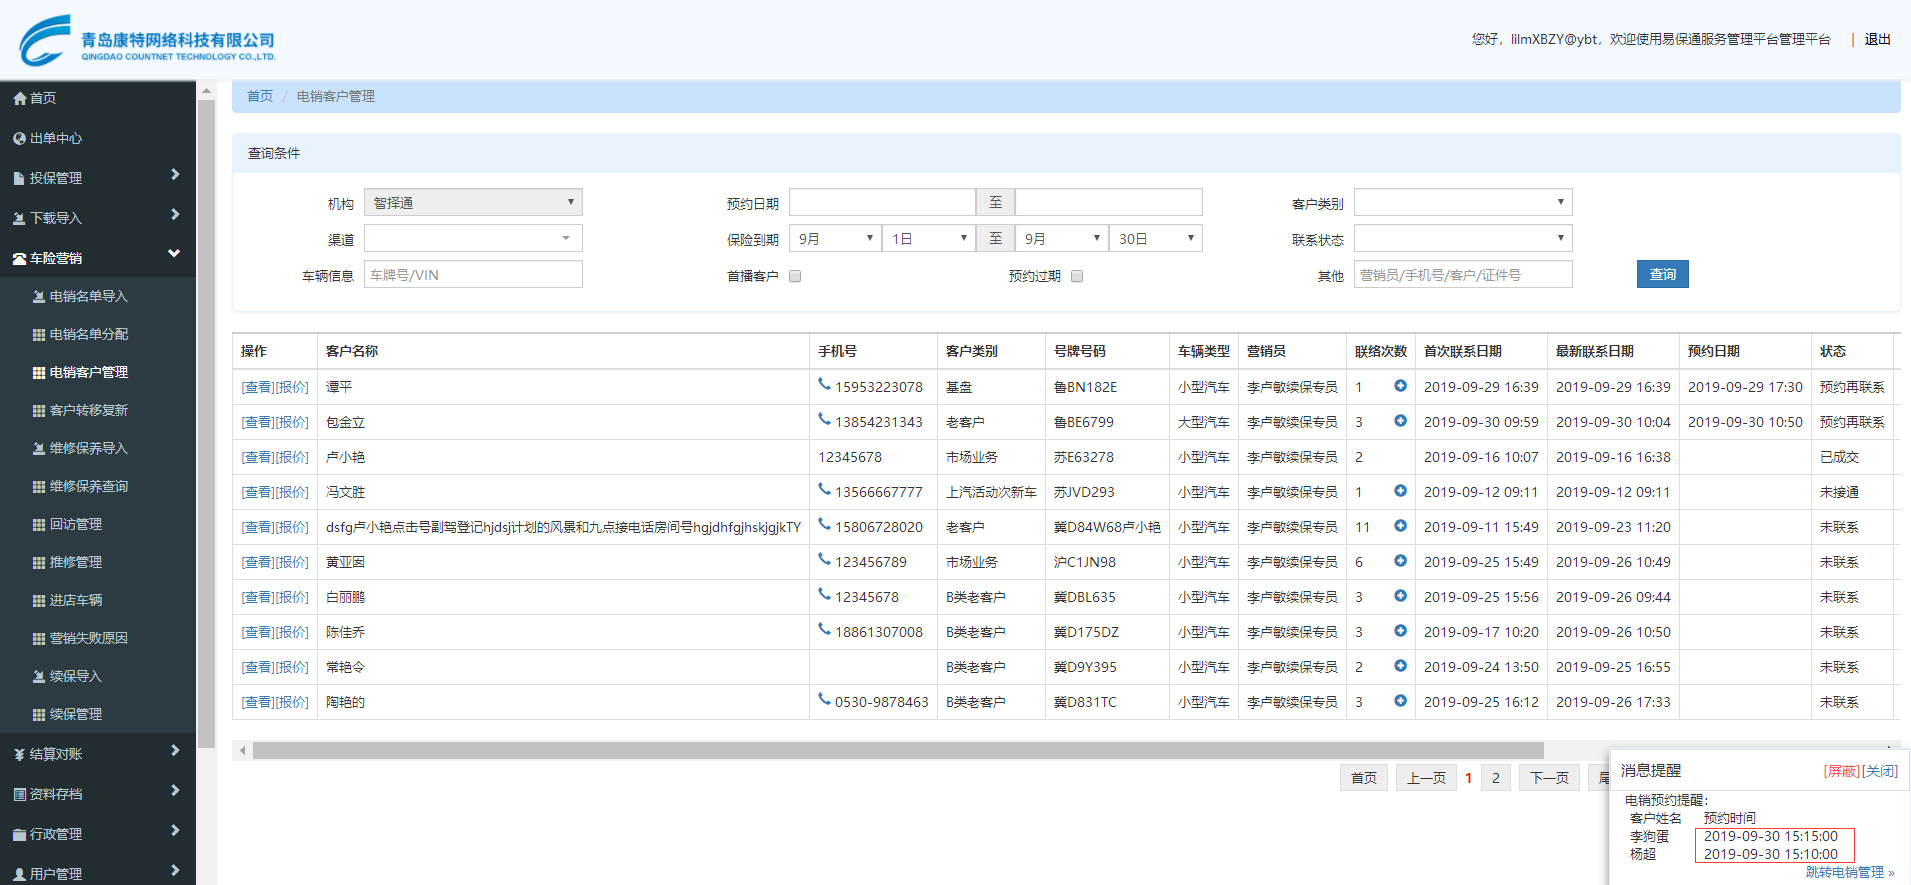Open the 客户类别 dropdown
This screenshot has width=1911, height=885.
[x=1462, y=203]
